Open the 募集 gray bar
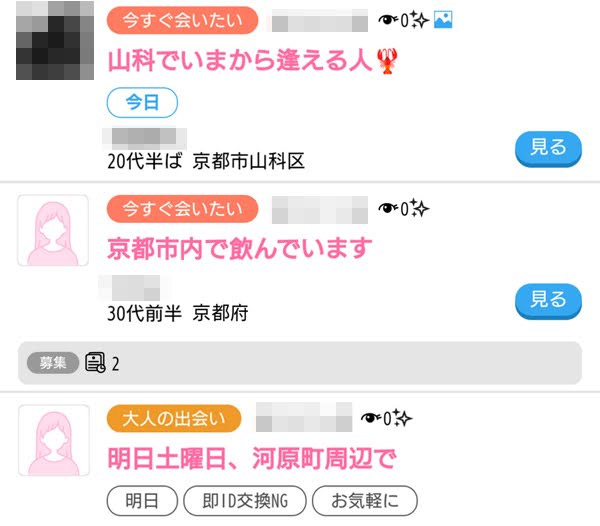 (x=300, y=363)
